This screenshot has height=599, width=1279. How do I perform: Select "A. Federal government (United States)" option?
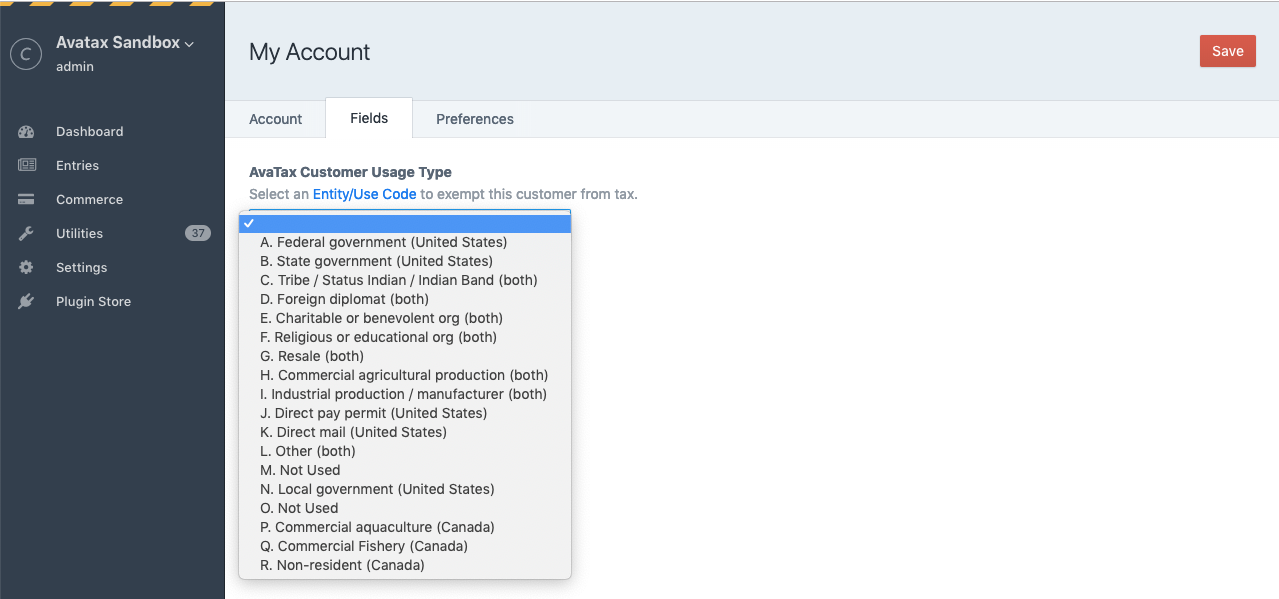[x=383, y=242]
